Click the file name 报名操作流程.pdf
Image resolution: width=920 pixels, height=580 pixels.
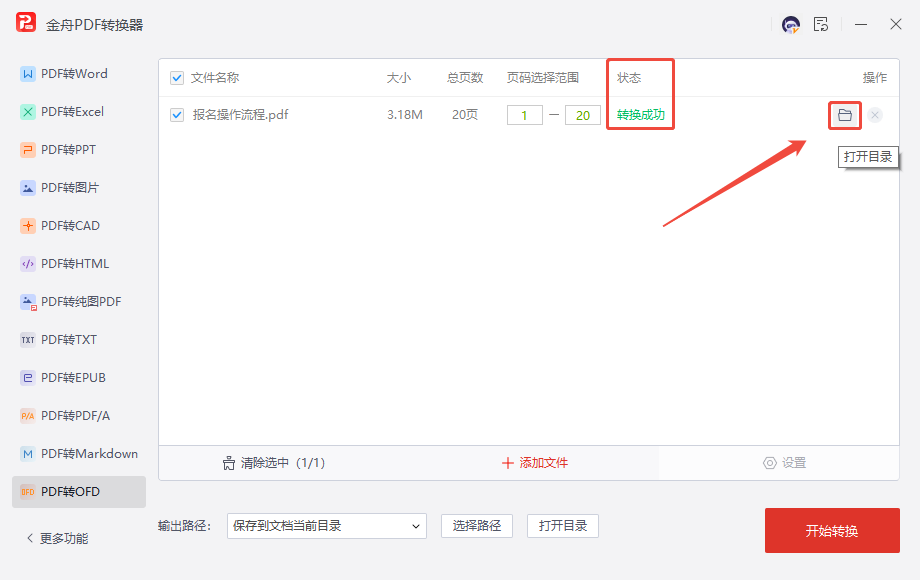(241, 115)
